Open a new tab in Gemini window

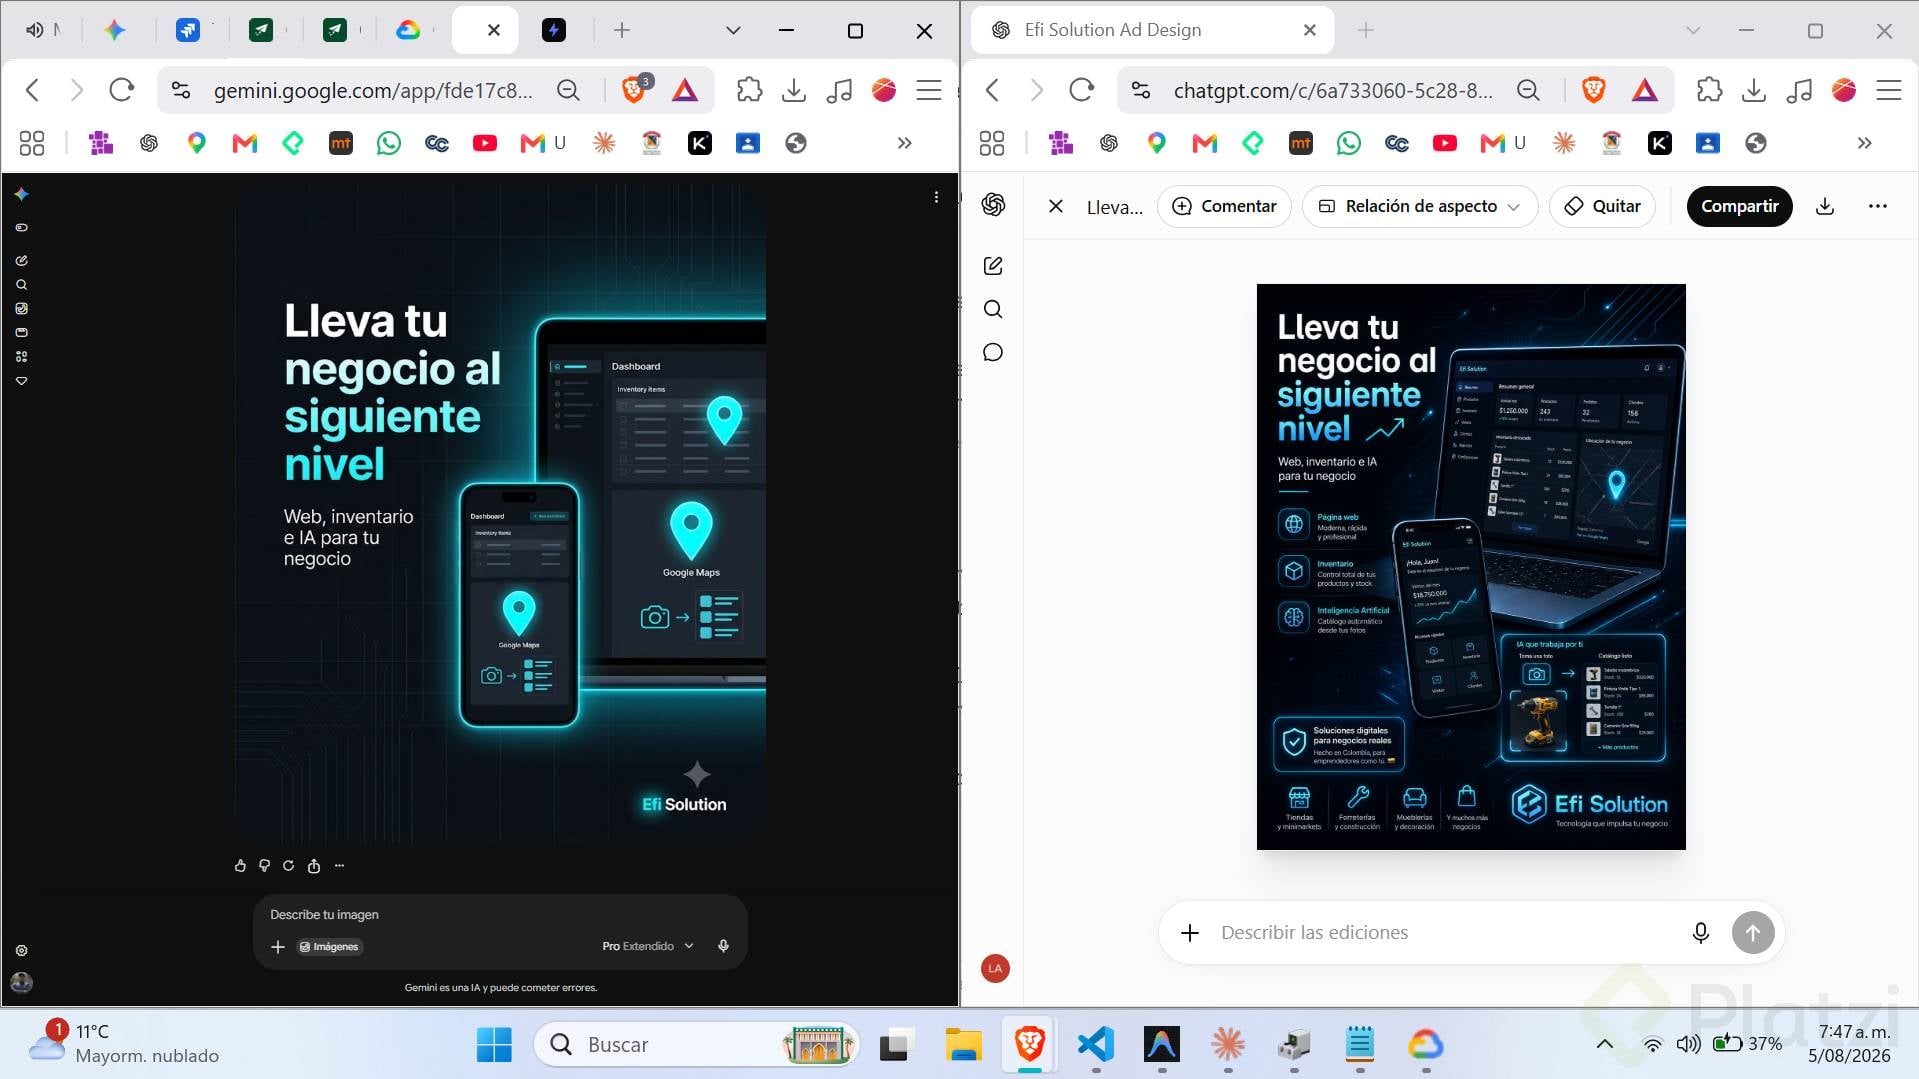[x=622, y=30]
